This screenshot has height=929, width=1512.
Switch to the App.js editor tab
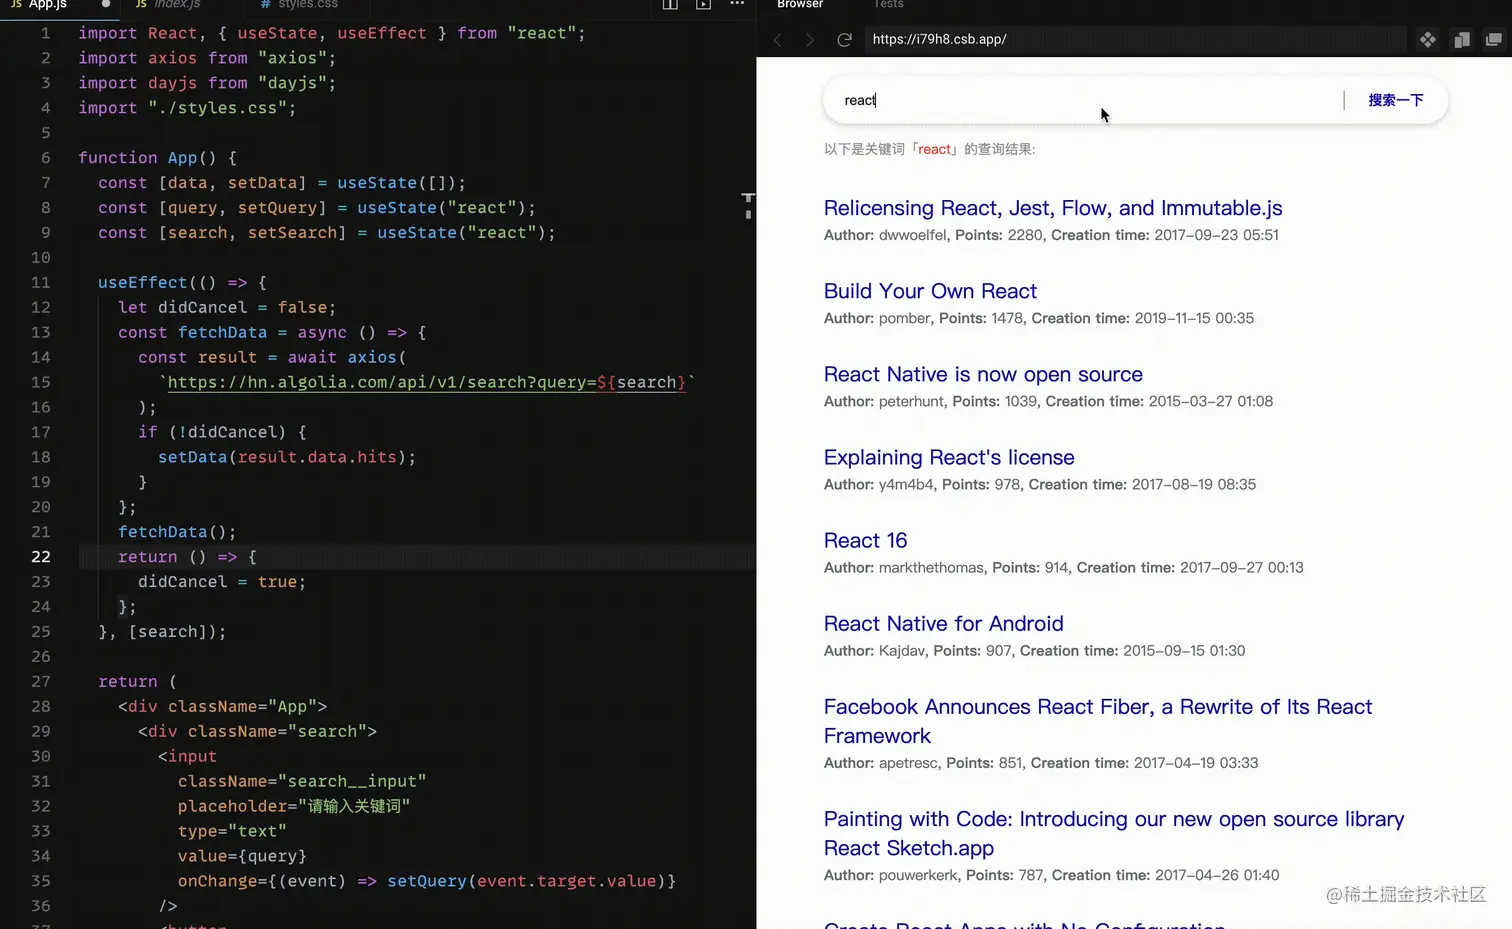[40, 4]
